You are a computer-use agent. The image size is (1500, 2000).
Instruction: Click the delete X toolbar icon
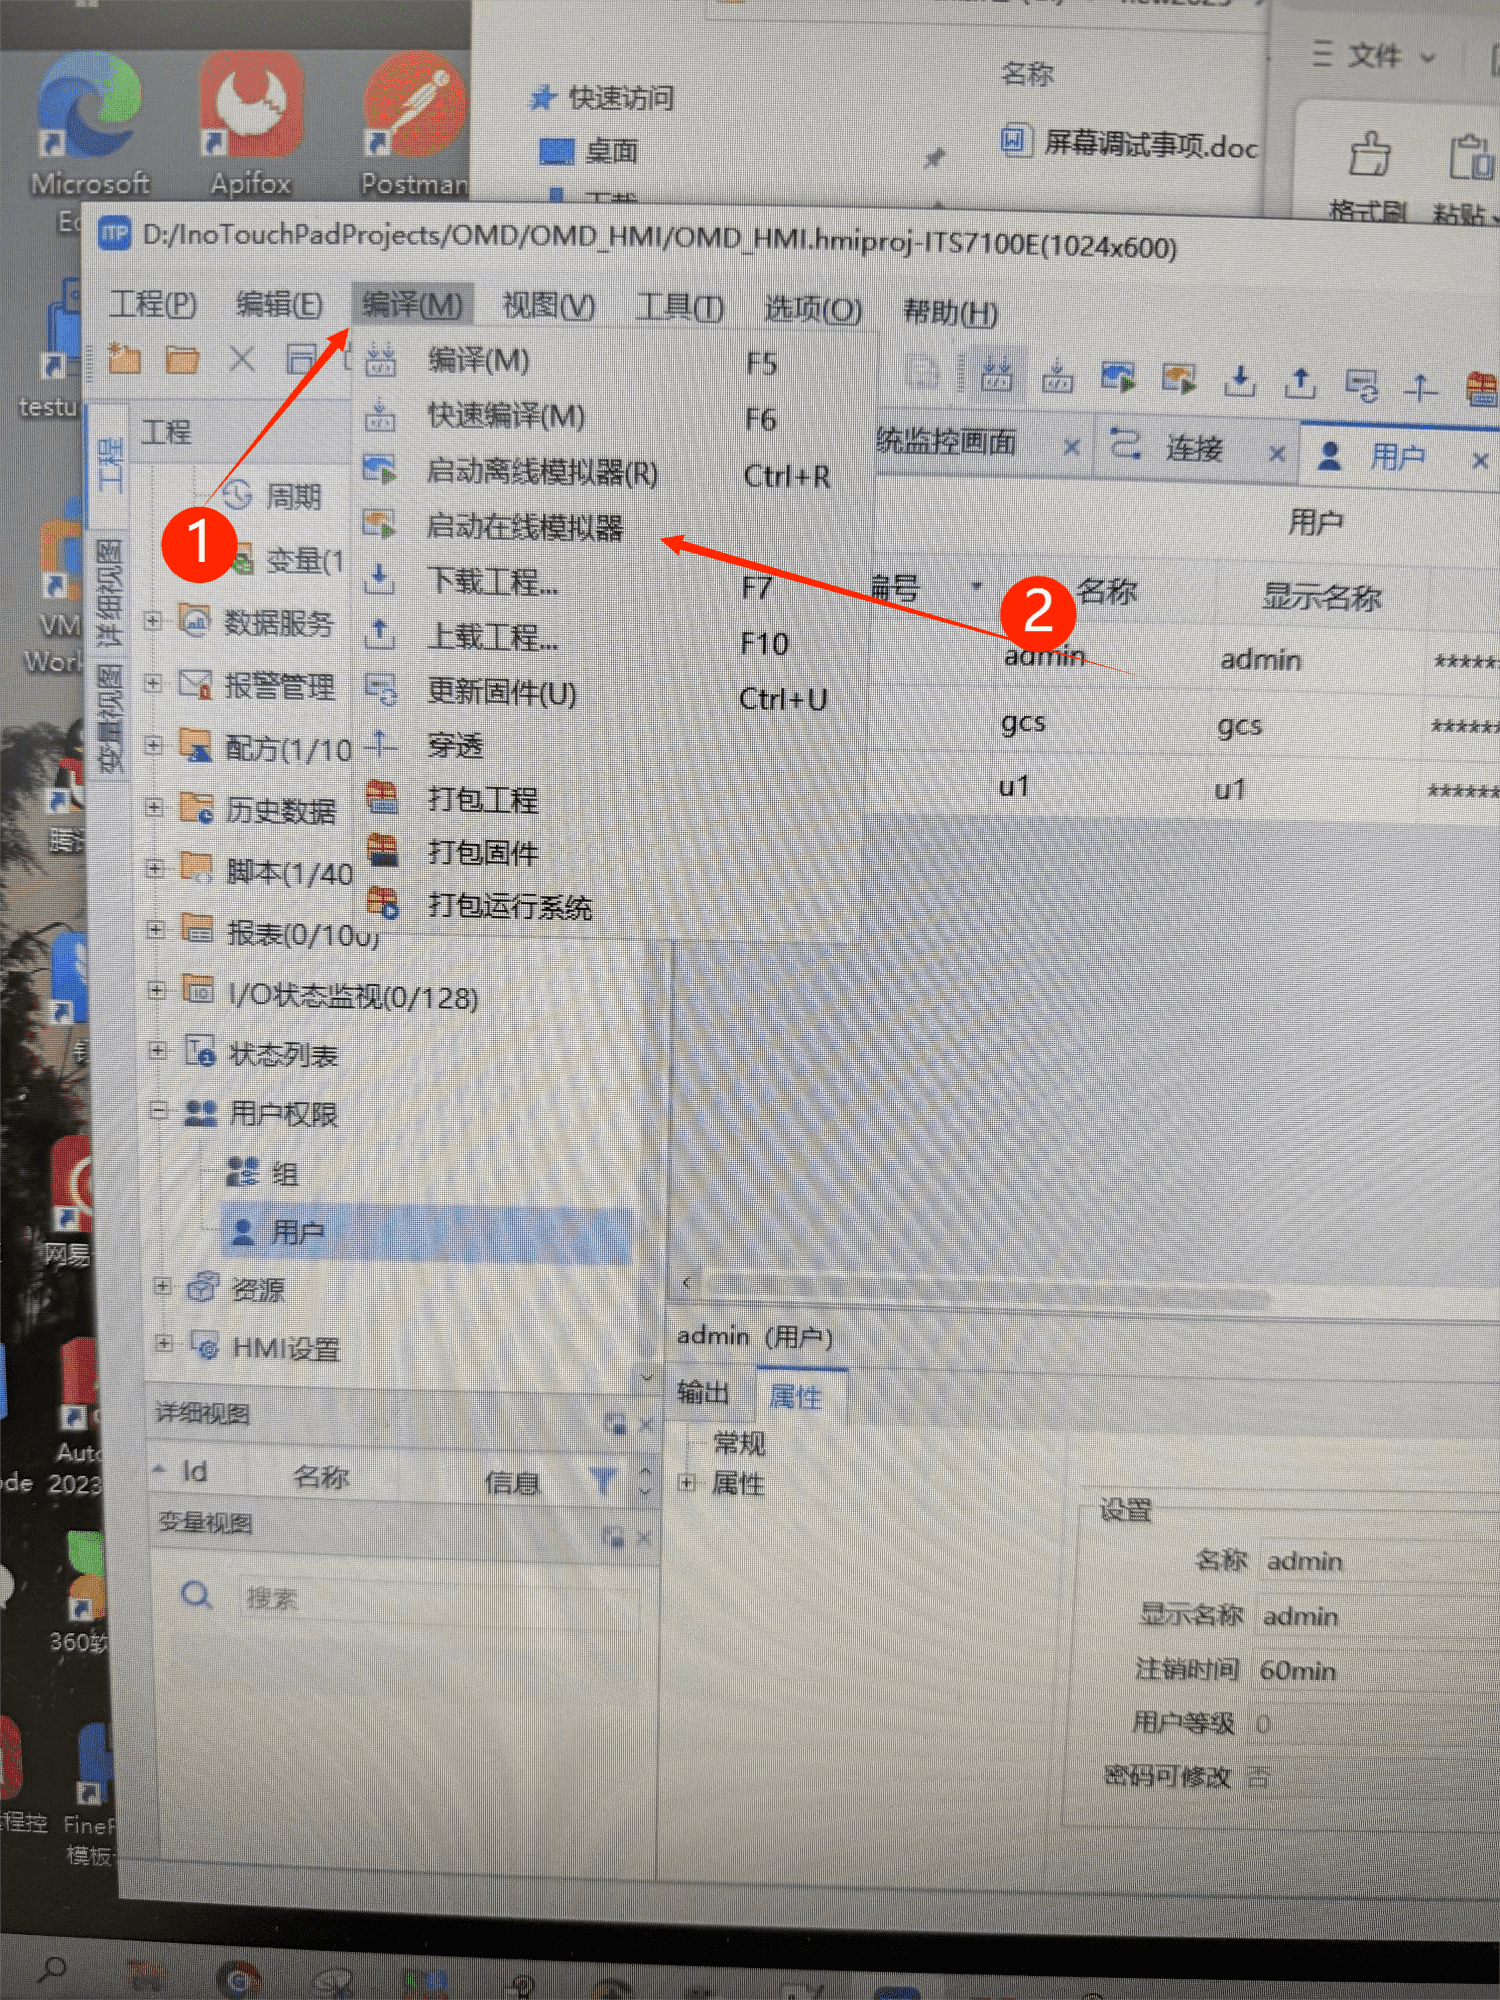click(242, 358)
